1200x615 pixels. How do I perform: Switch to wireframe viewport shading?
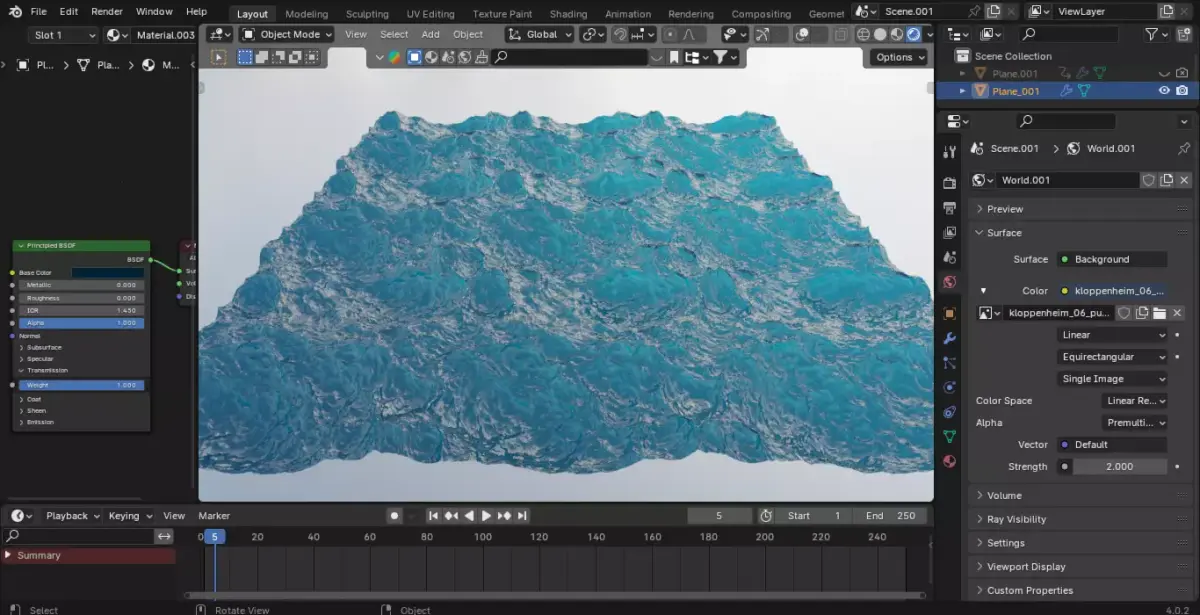863,34
